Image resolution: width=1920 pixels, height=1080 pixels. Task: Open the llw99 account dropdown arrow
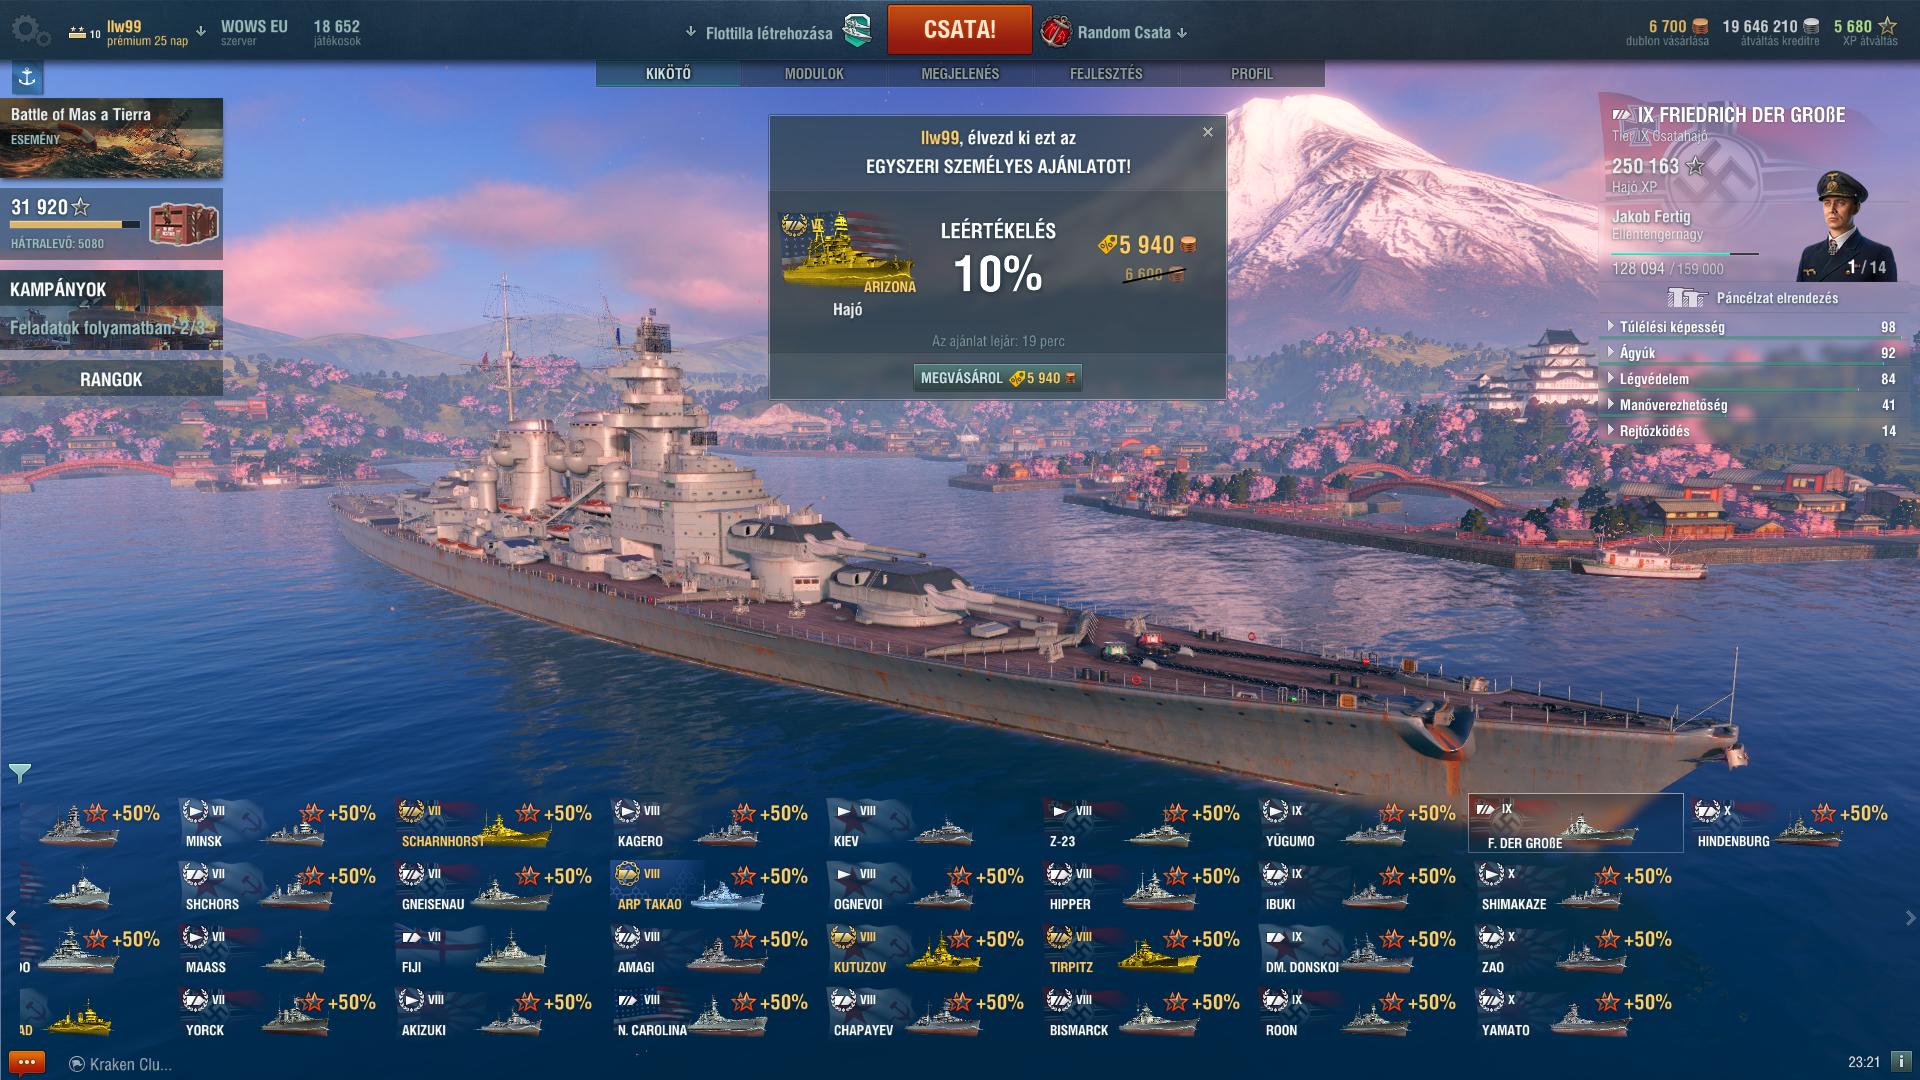(201, 31)
